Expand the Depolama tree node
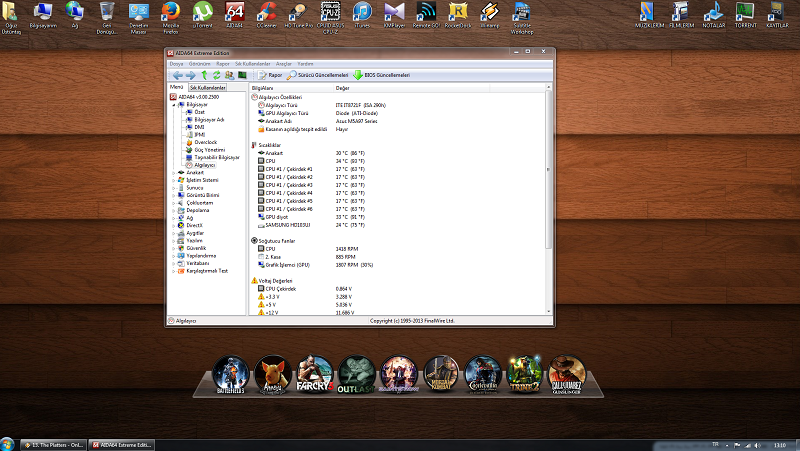This screenshot has width=800, height=451. tap(172, 210)
